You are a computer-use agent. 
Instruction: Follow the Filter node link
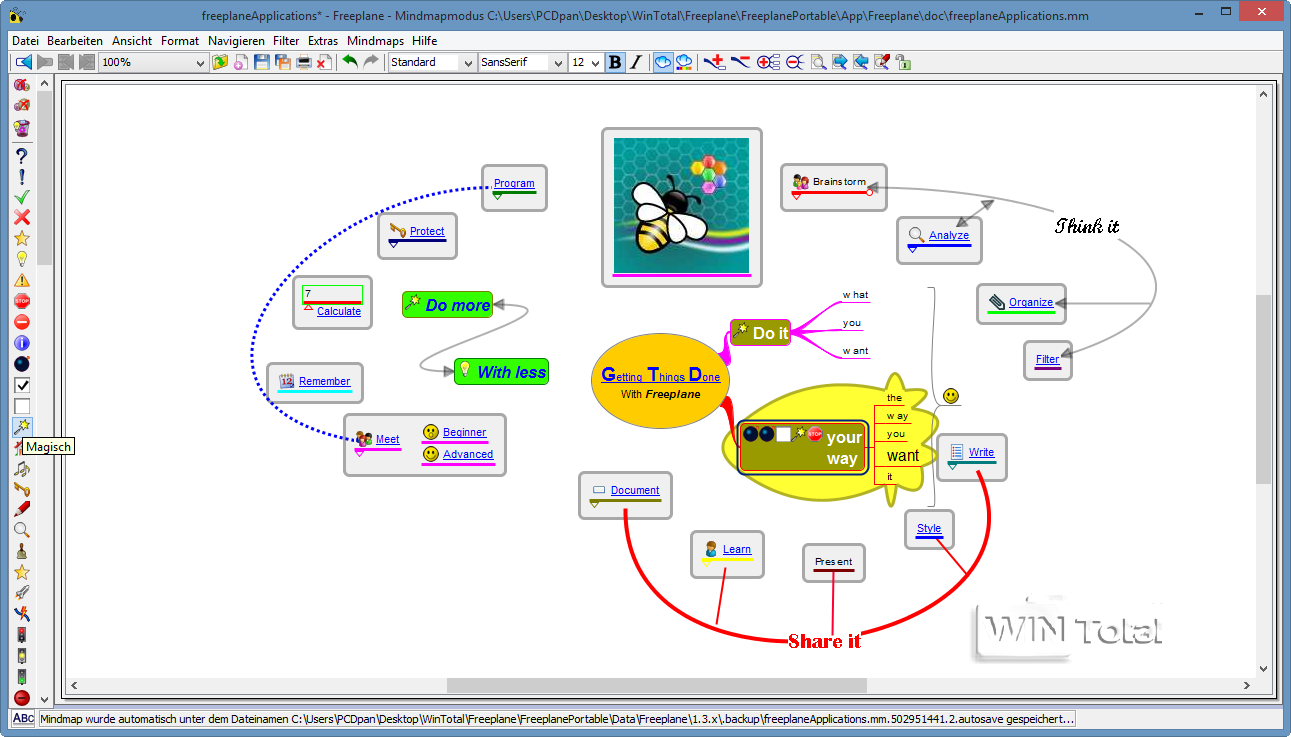pyautogui.click(x=1047, y=359)
